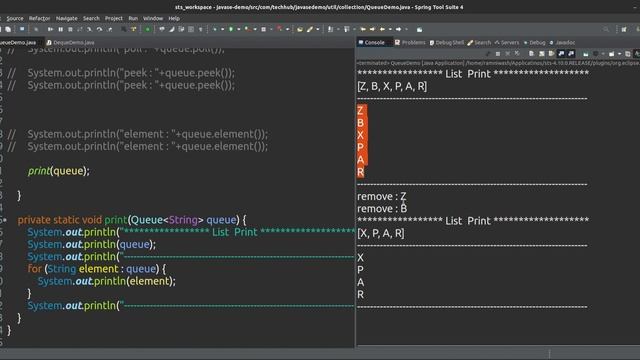Click console line '[X, P, A, R]'

pos(380,233)
